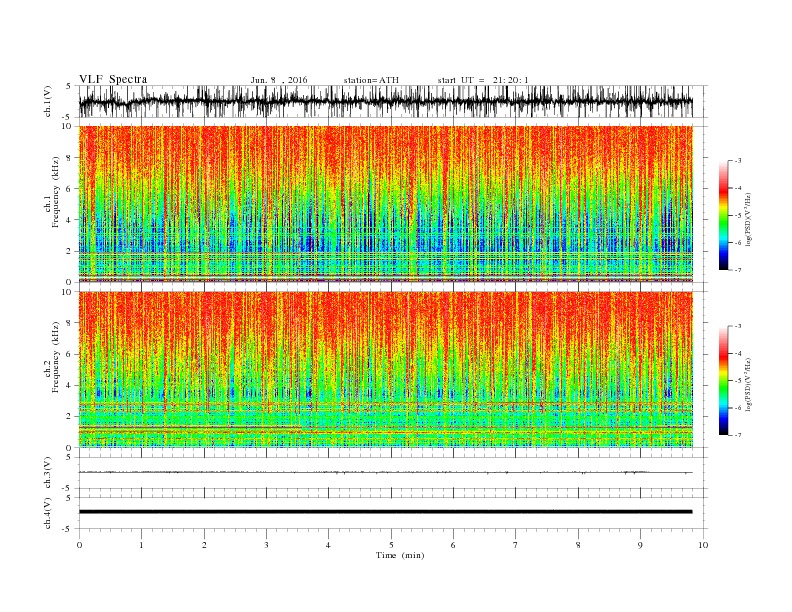Image resolution: width=792 pixels, height=612 pixels.
Task: Click the time axis tick label "4"
Action: 329,545
